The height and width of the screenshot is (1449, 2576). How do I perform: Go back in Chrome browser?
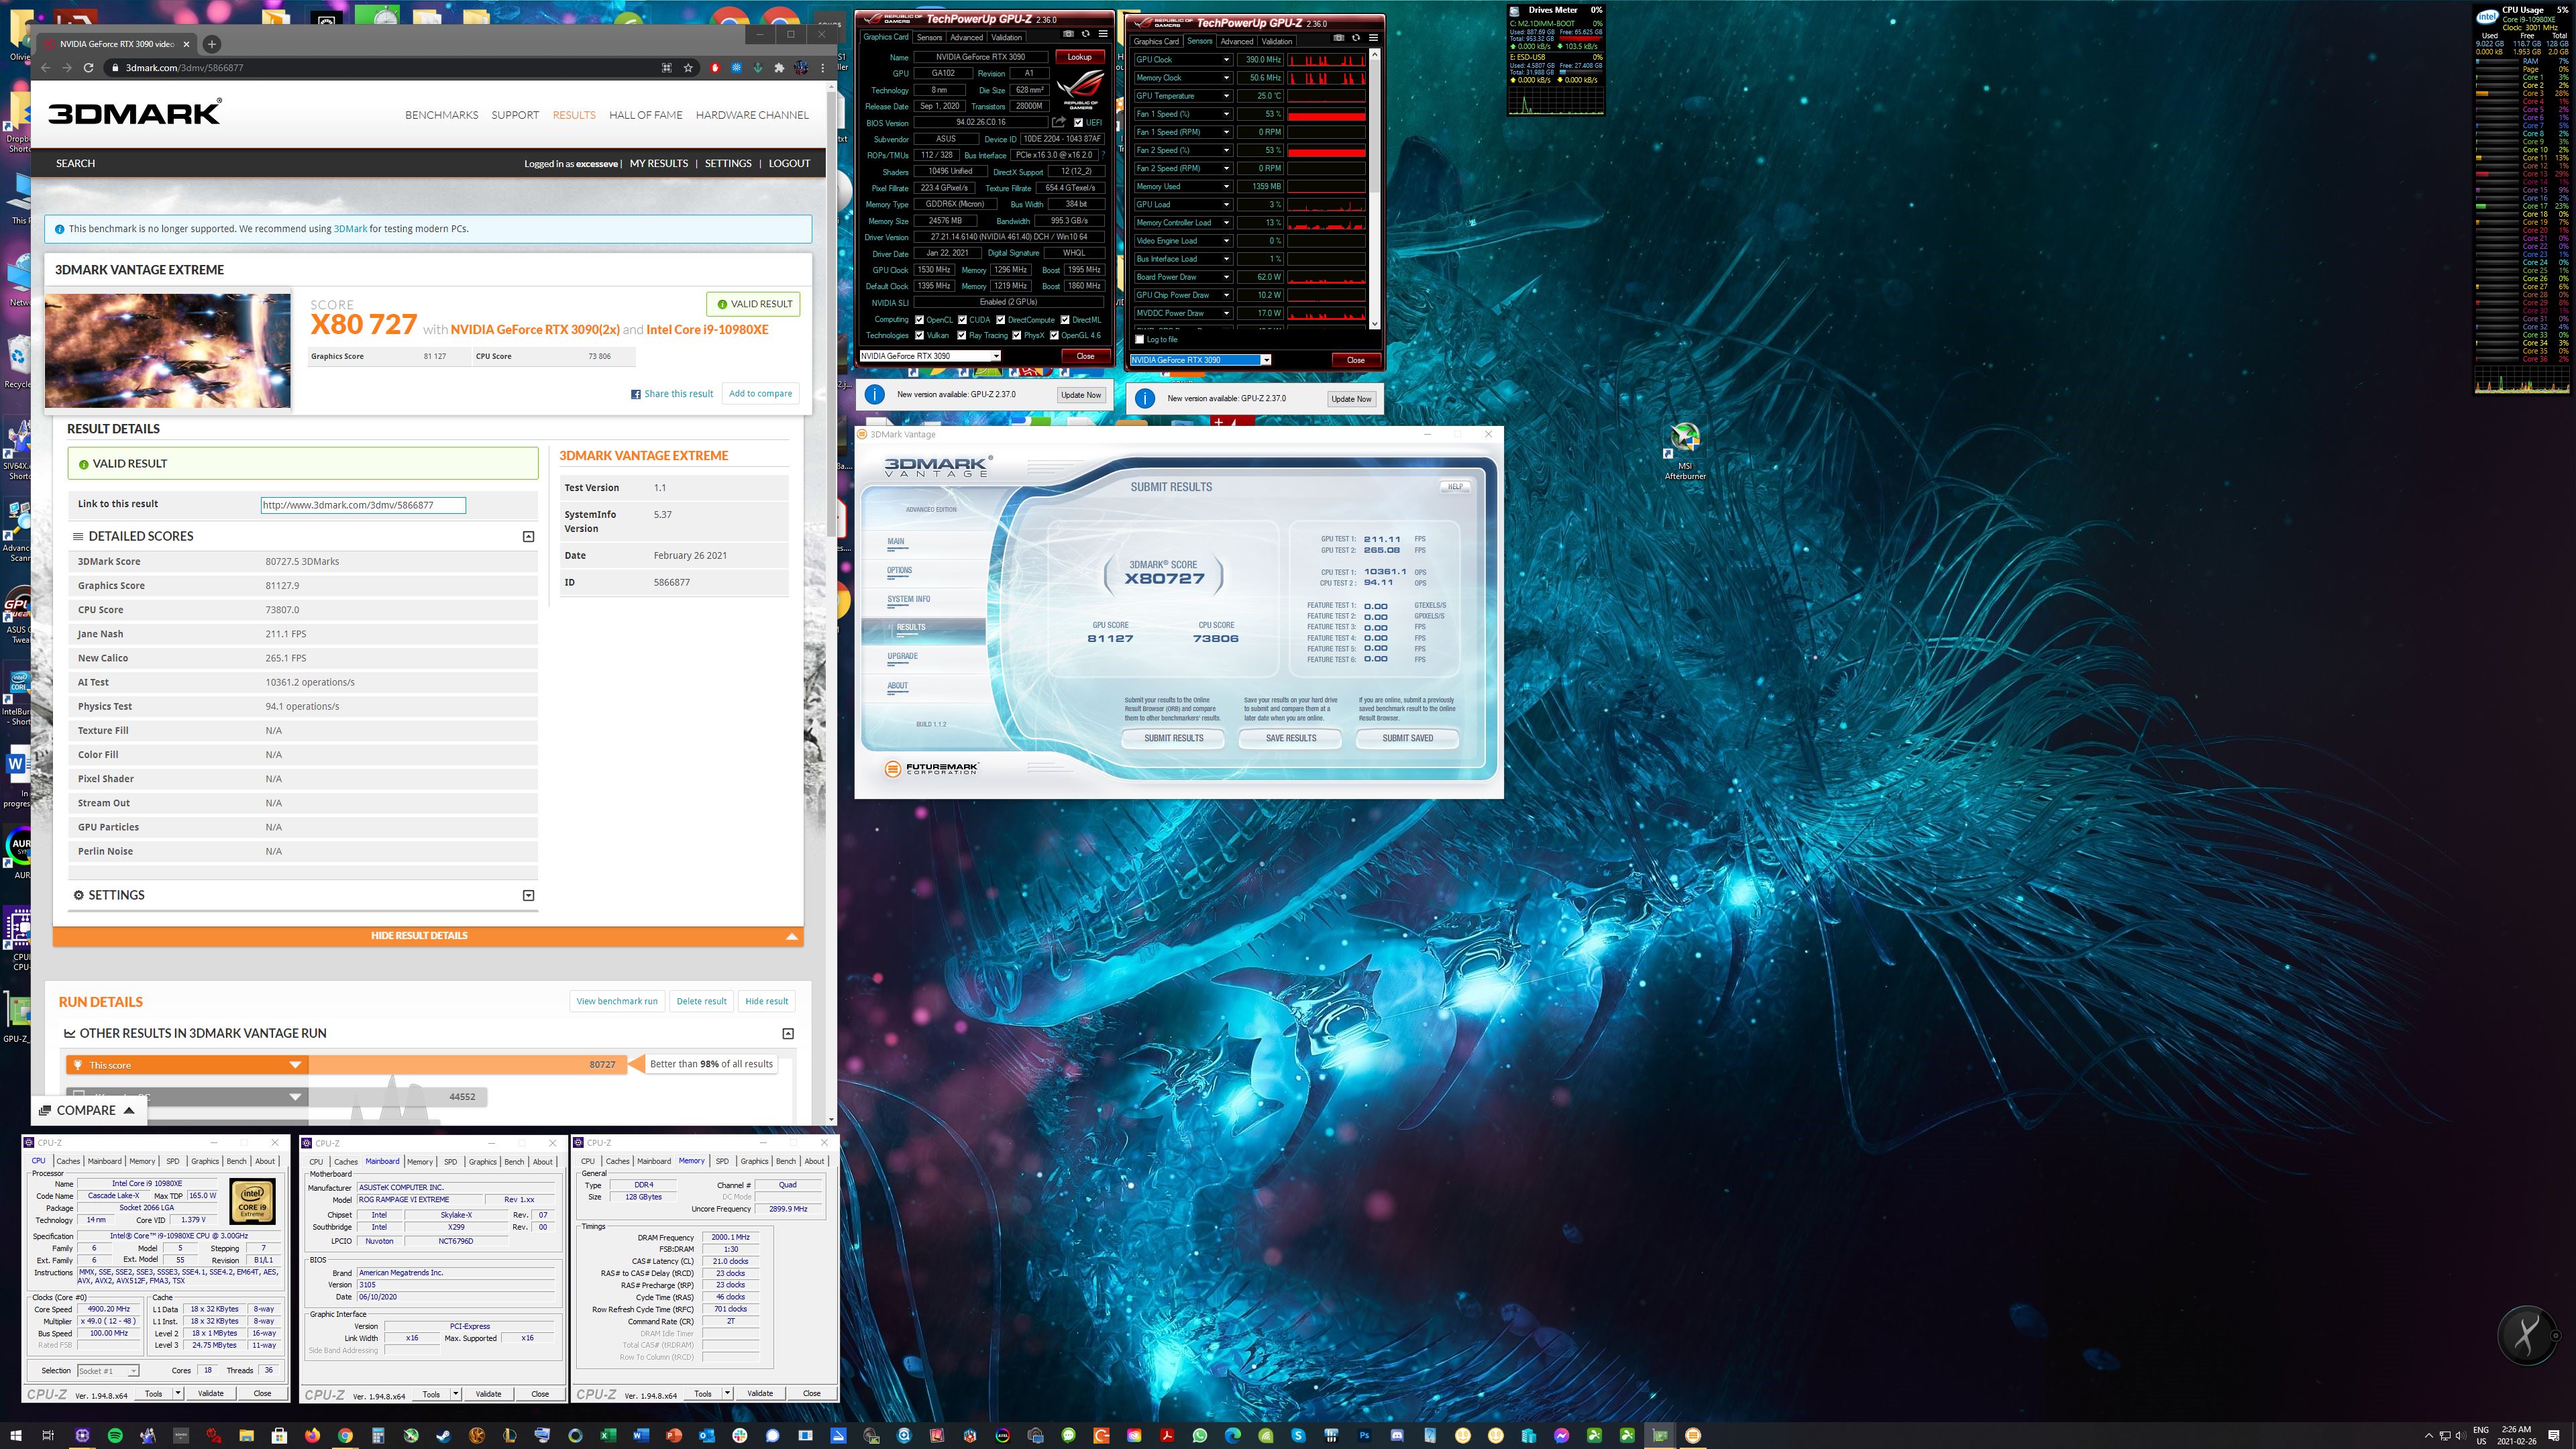[45, 68]
